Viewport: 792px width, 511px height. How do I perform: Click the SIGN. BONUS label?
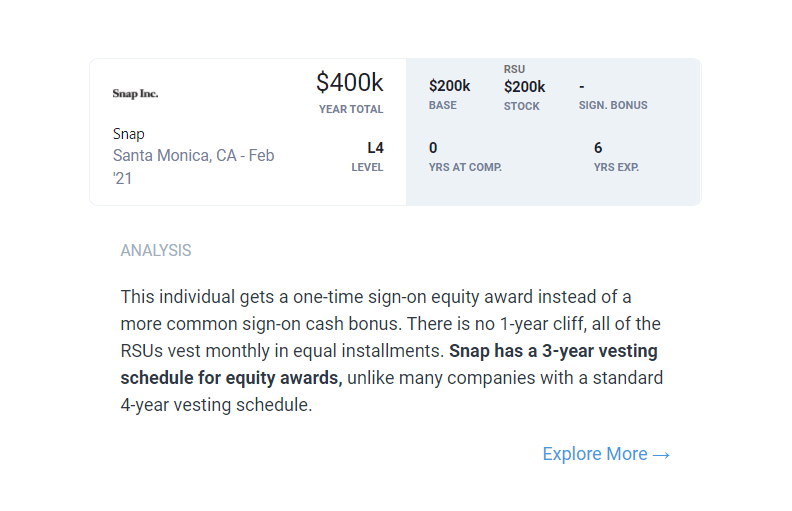613,106
